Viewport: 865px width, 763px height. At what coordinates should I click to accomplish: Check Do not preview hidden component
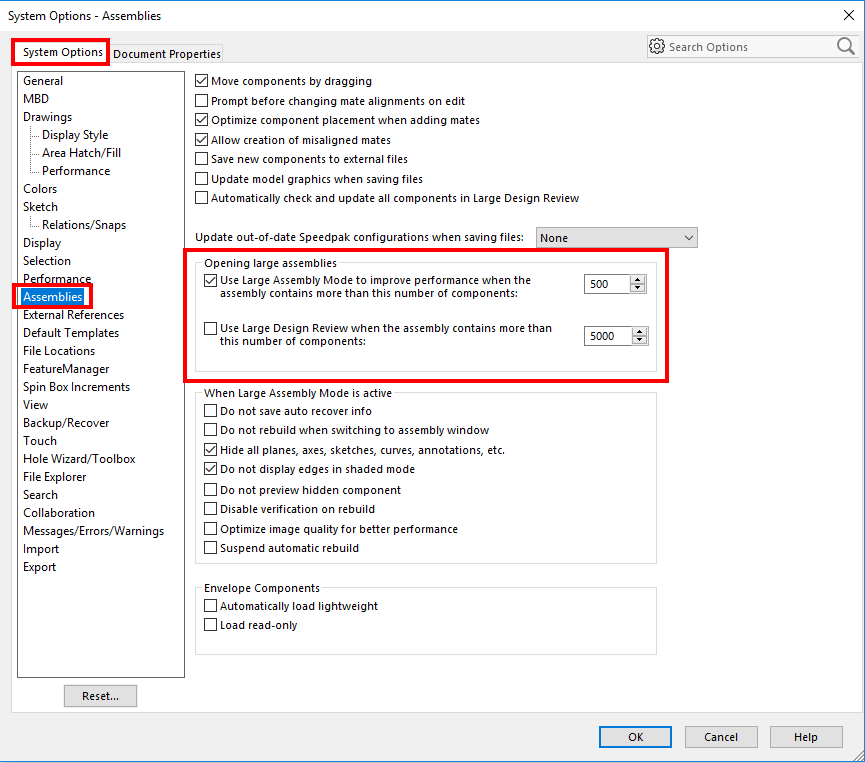[x=210, y=490]
